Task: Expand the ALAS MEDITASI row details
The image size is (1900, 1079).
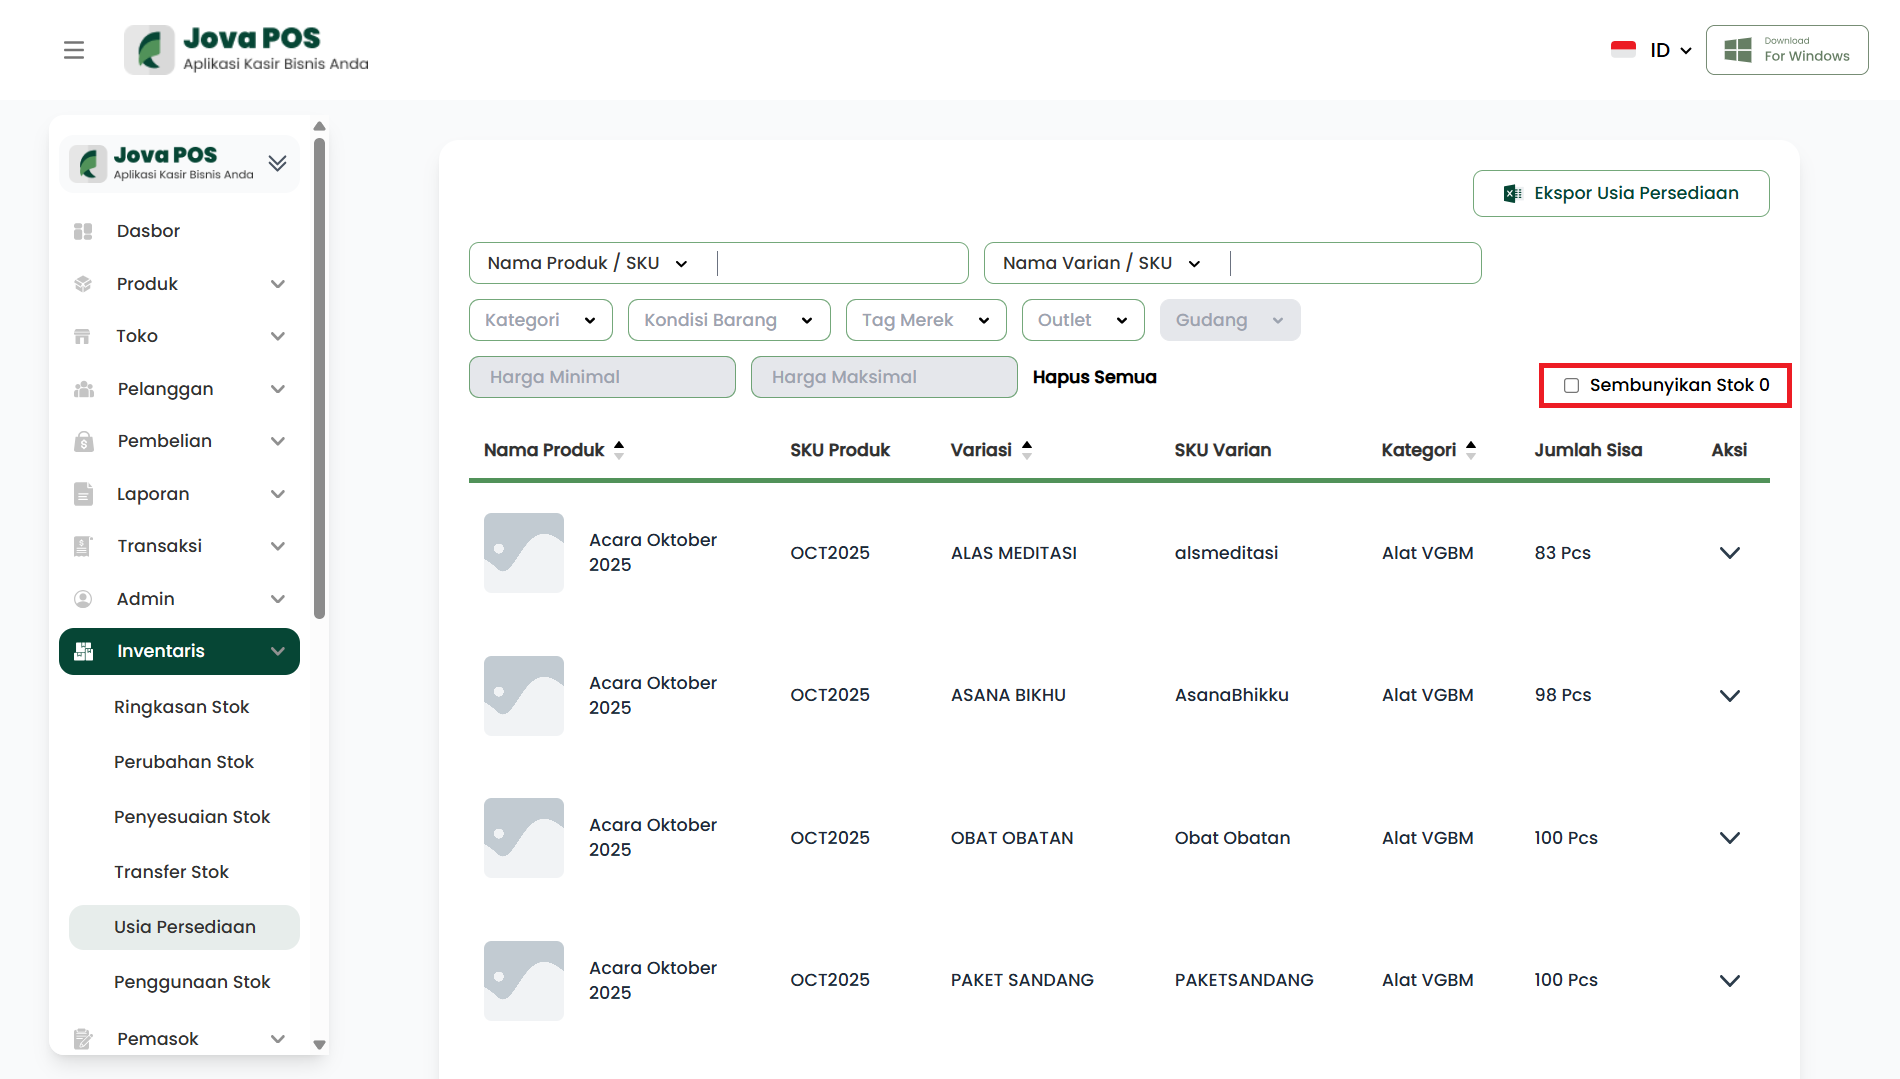Action: [x=1729, y=553]
